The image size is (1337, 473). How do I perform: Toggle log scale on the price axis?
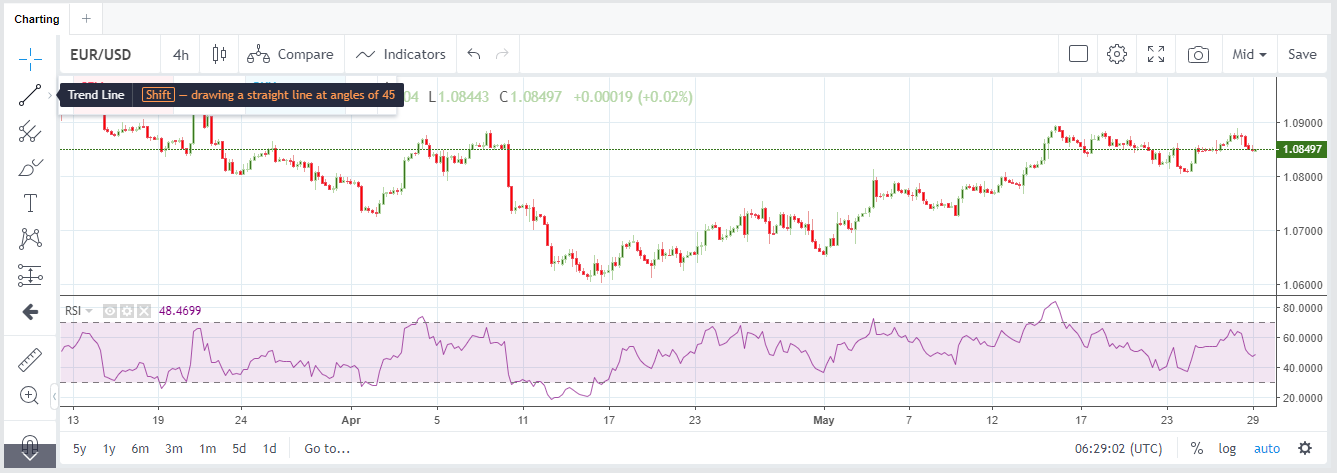point(1227,448)
